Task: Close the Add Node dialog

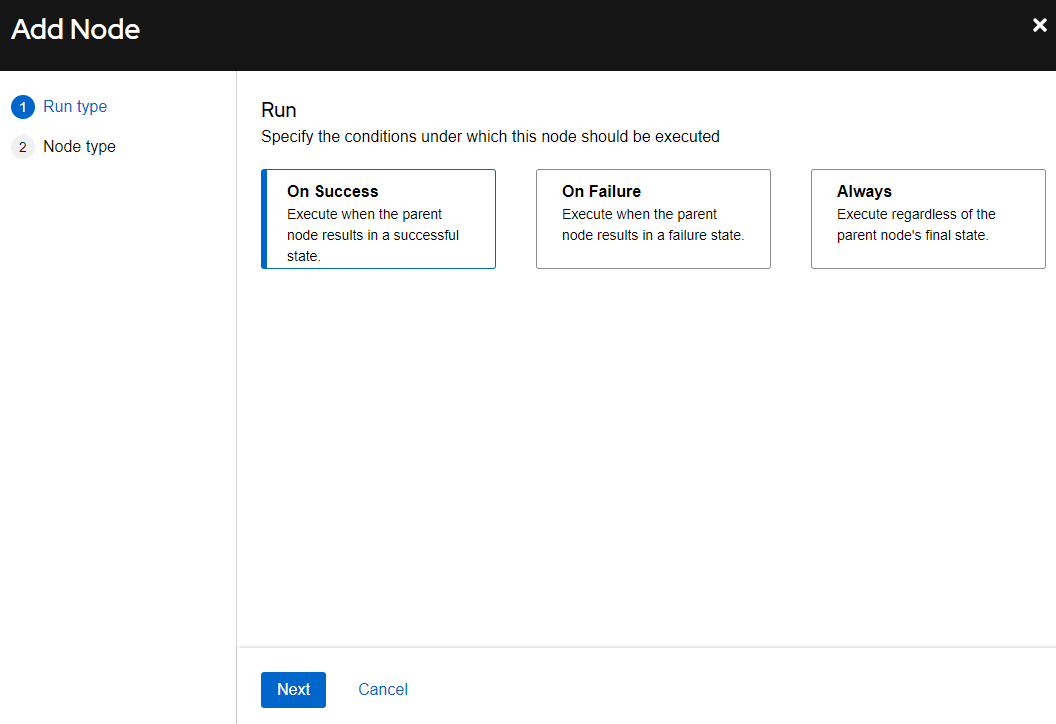Action: (1039, 26)
